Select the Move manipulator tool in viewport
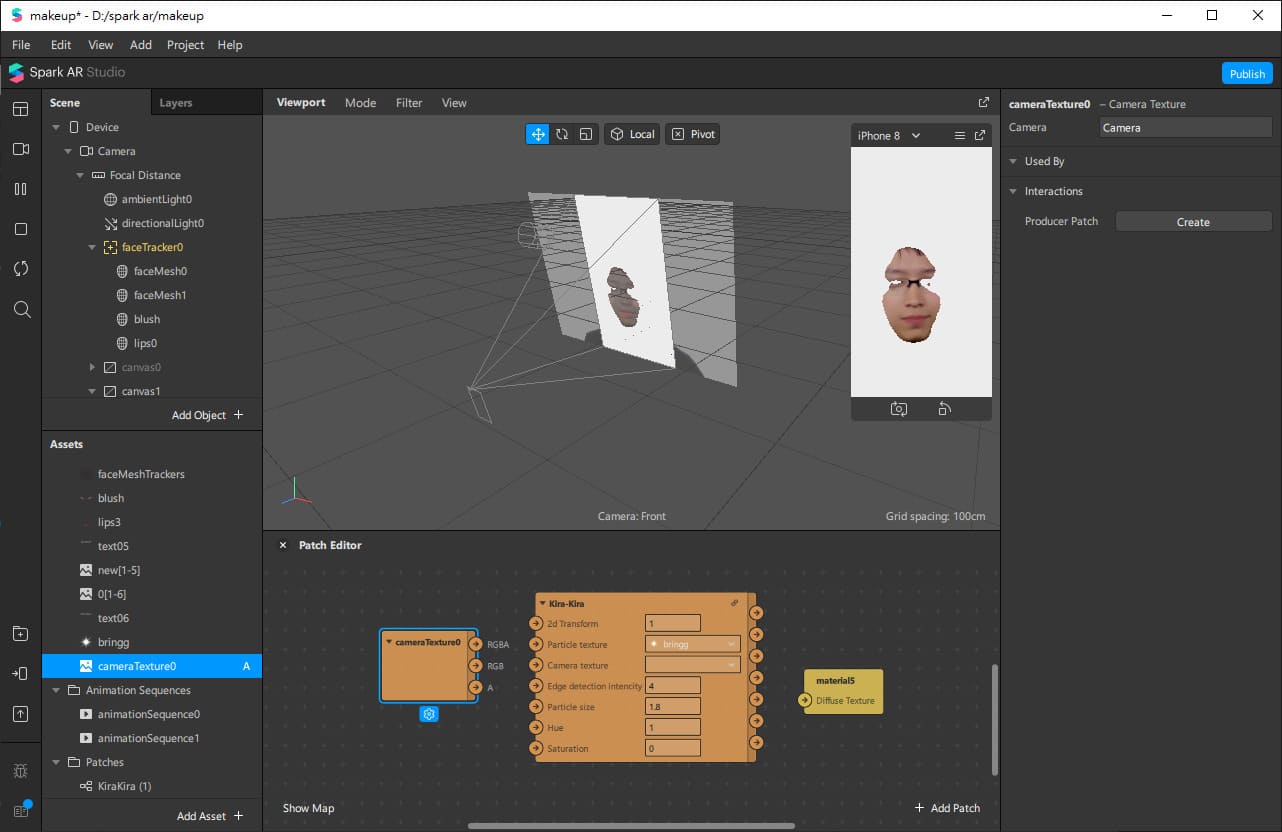The width and height of the screenshot is (1282, 832). point(538,134)
